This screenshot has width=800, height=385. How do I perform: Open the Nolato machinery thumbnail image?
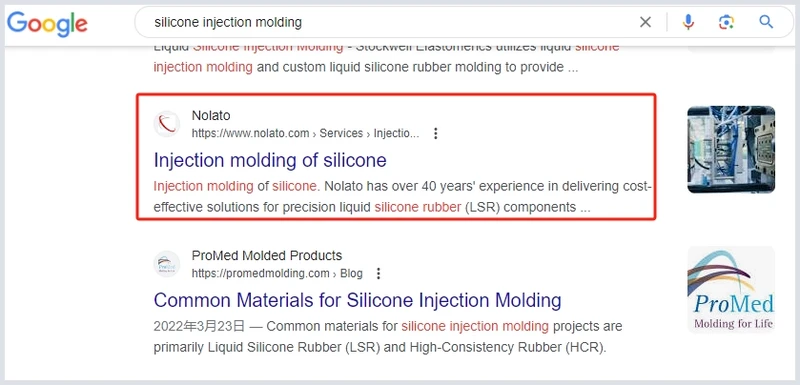(x=731, y=149)
